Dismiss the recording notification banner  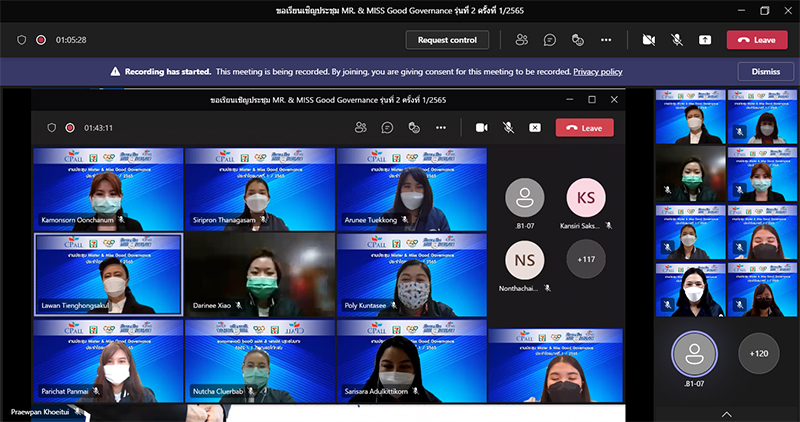(x=765, y=72)
